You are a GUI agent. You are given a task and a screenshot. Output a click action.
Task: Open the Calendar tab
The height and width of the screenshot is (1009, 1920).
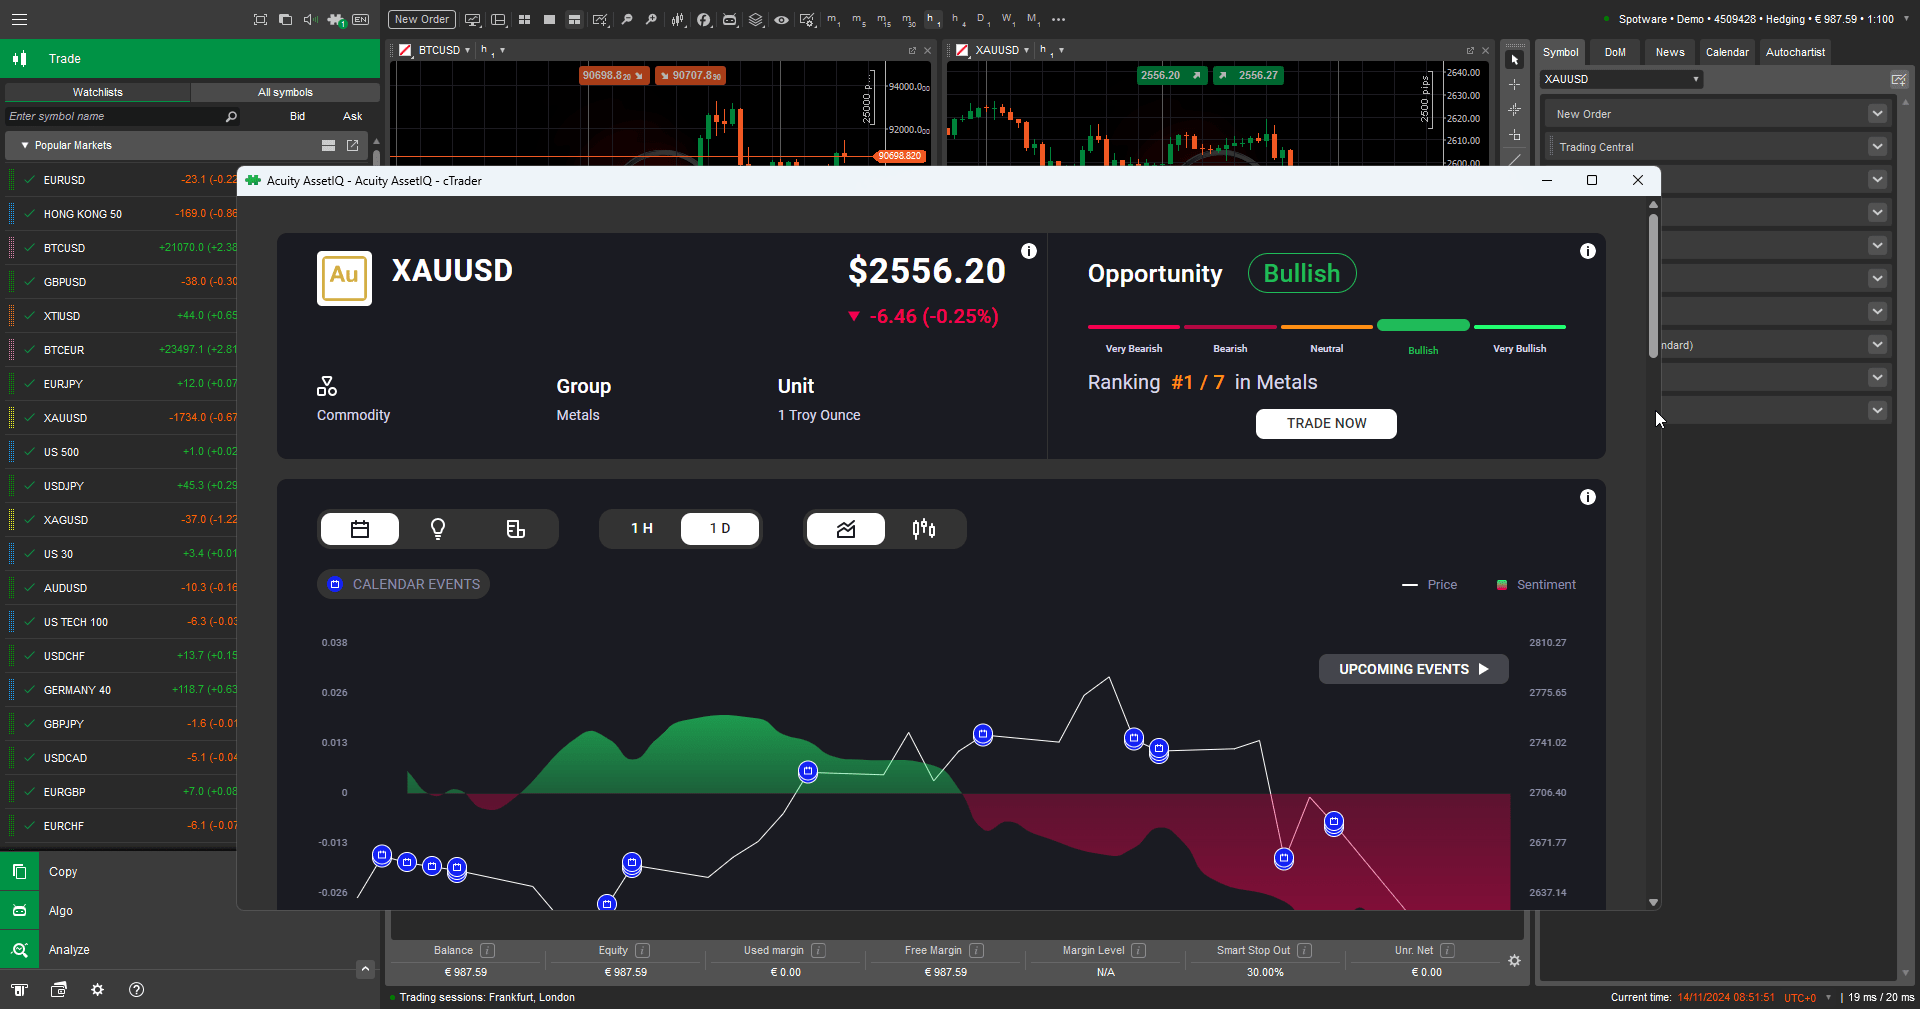click(x=1727, y=51)
